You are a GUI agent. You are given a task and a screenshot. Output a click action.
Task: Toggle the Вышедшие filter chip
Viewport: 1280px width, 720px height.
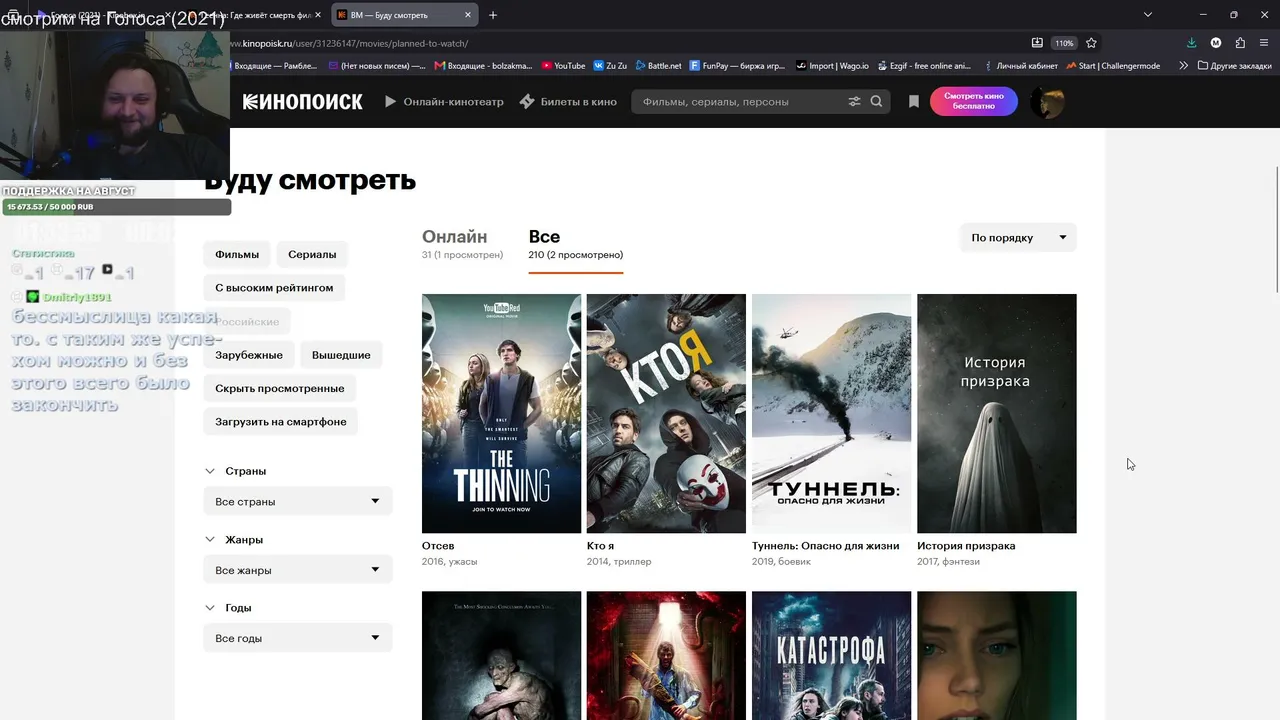341,355
